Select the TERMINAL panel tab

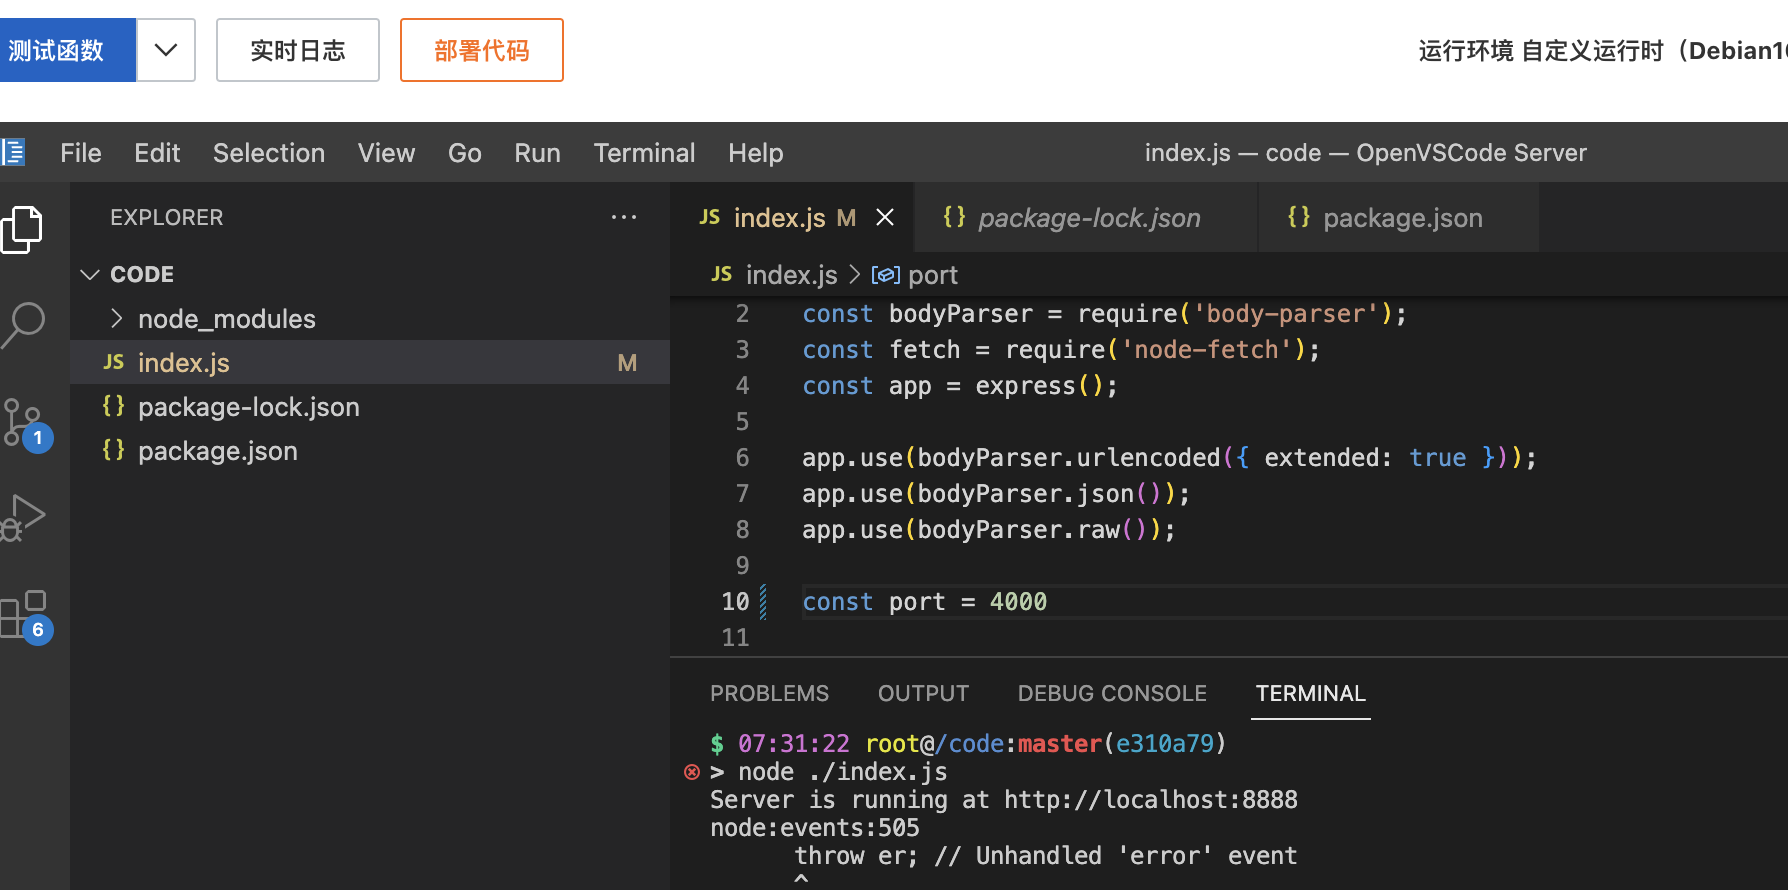(1310, 693)
